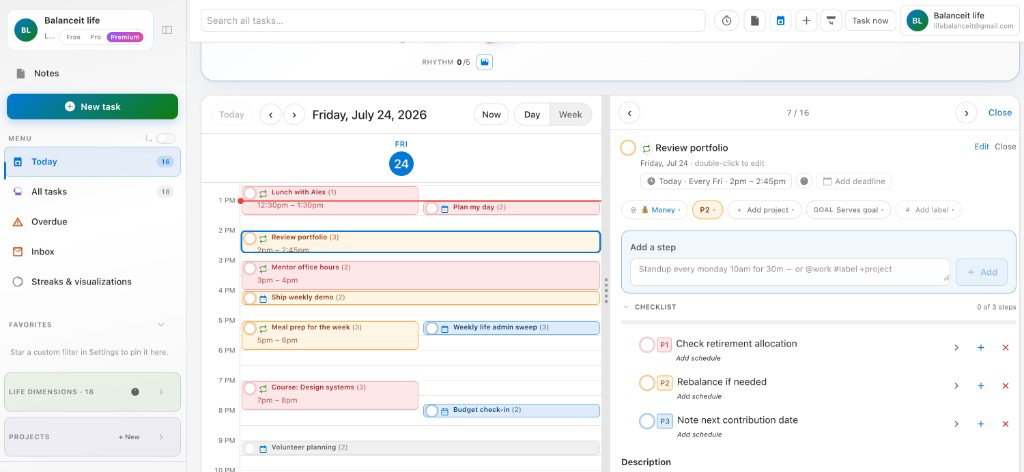
Task: Complete Budget check-in in calendar
Action: click(x=431, y=411)
